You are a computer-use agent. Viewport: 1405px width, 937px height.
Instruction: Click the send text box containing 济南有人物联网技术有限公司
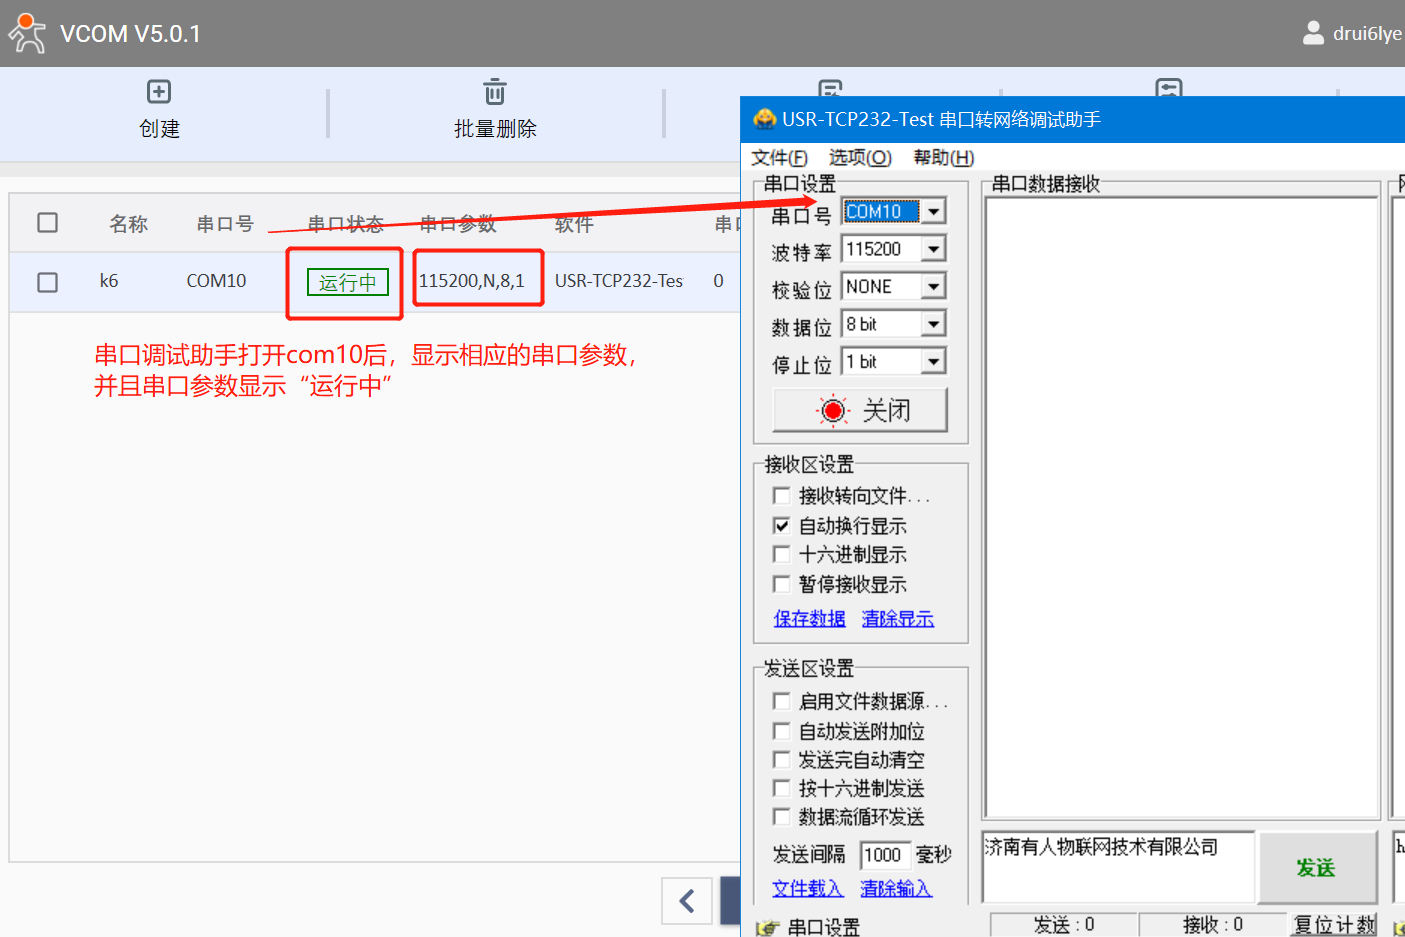click(x=1118, y=867)
